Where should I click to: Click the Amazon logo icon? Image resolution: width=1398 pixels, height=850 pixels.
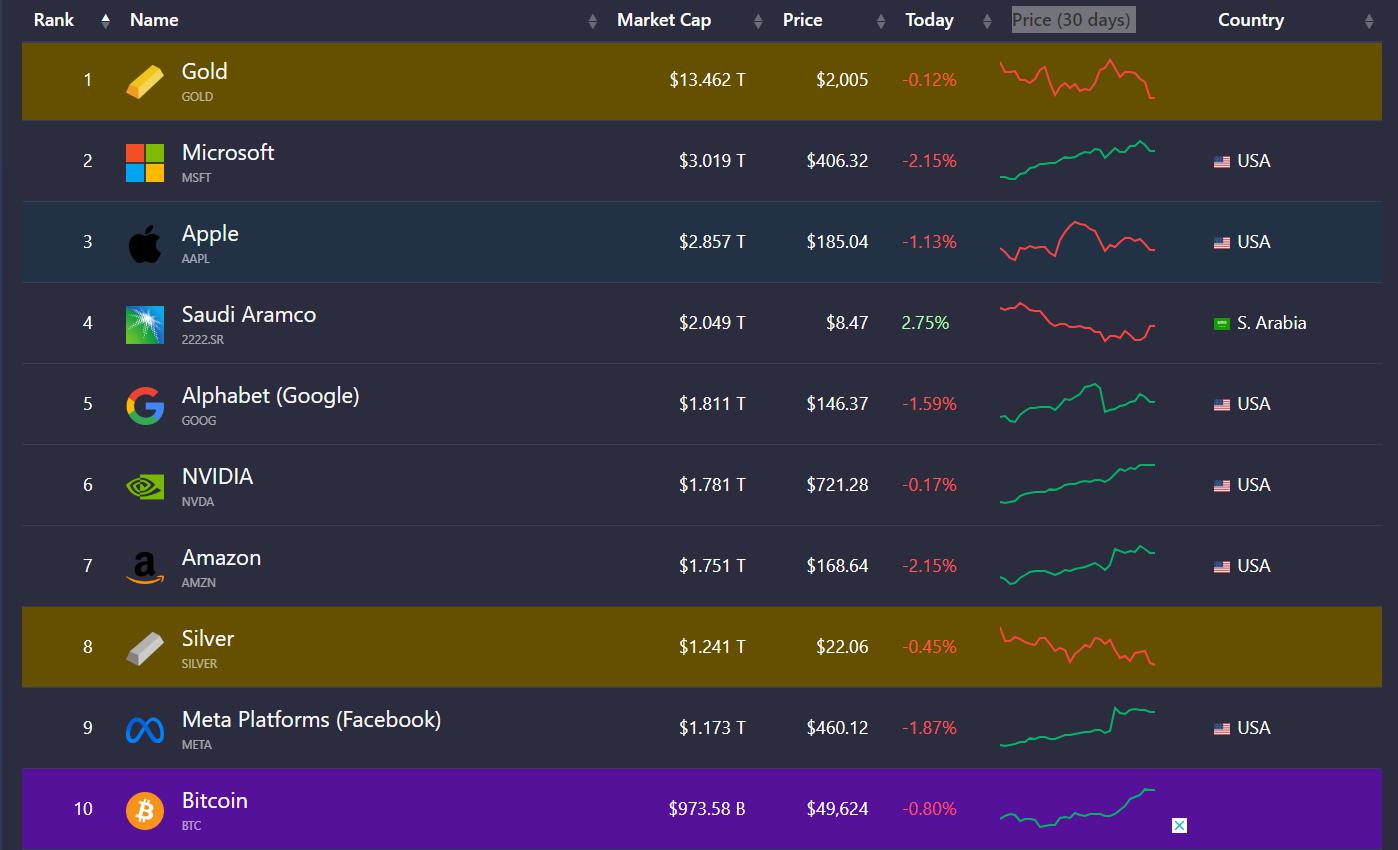click(145, 568)
